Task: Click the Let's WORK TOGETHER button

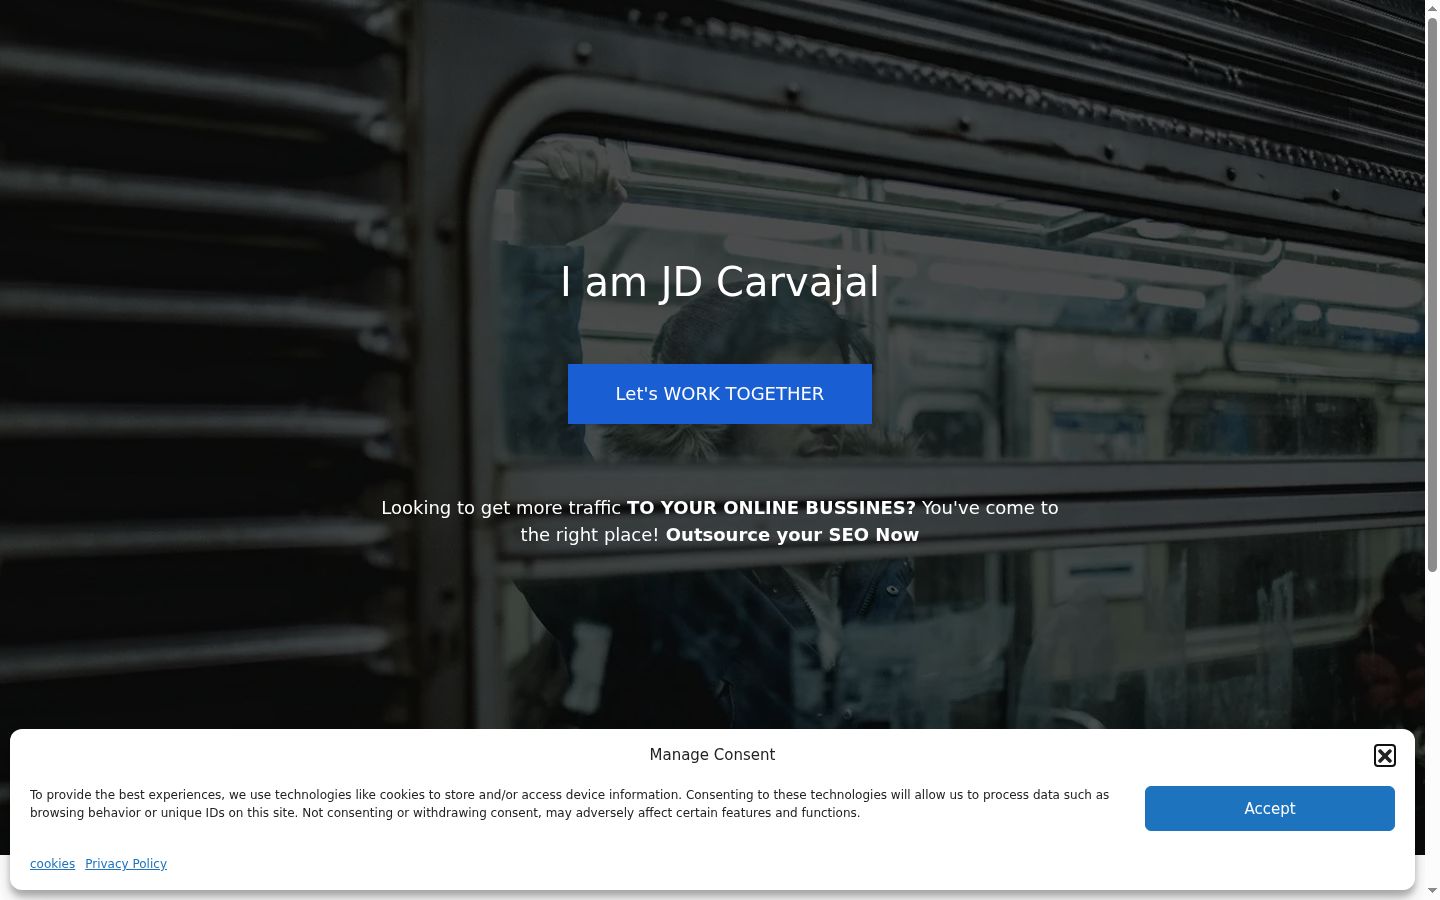Action: (720, 394)
